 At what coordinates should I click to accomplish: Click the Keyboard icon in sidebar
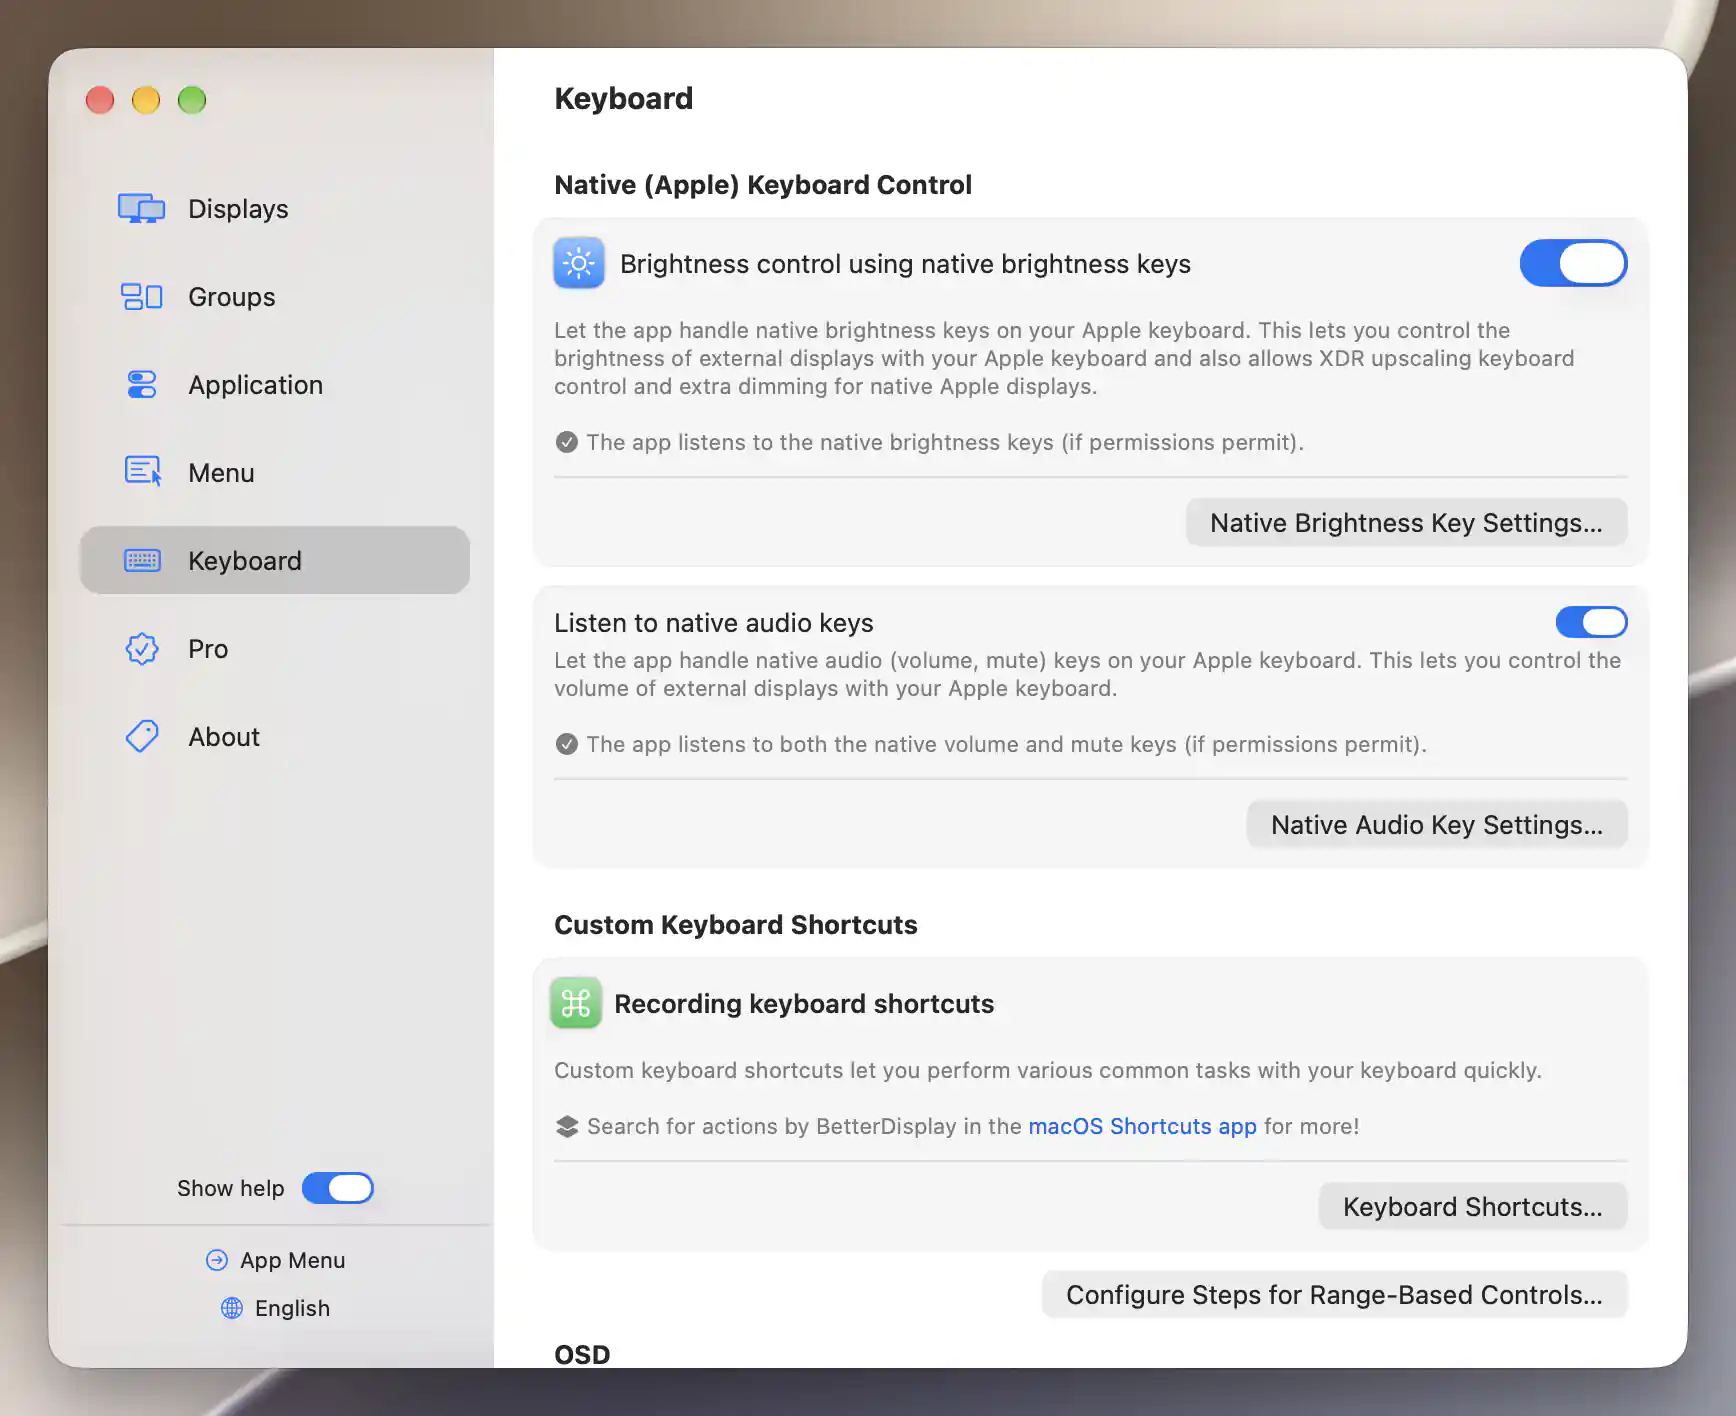point(142,560)
